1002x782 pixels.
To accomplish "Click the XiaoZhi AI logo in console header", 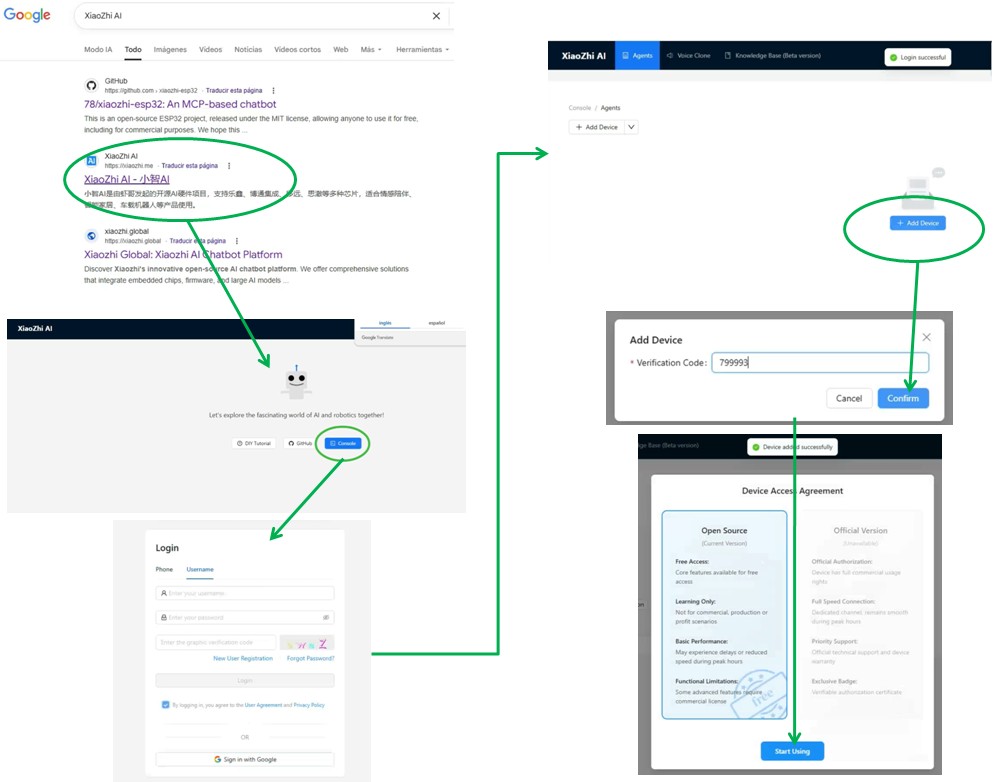I will pos(583,56).
